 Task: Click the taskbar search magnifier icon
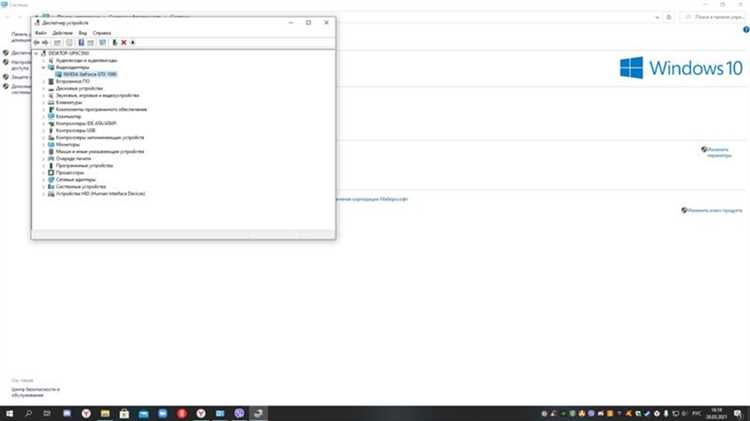28,413
